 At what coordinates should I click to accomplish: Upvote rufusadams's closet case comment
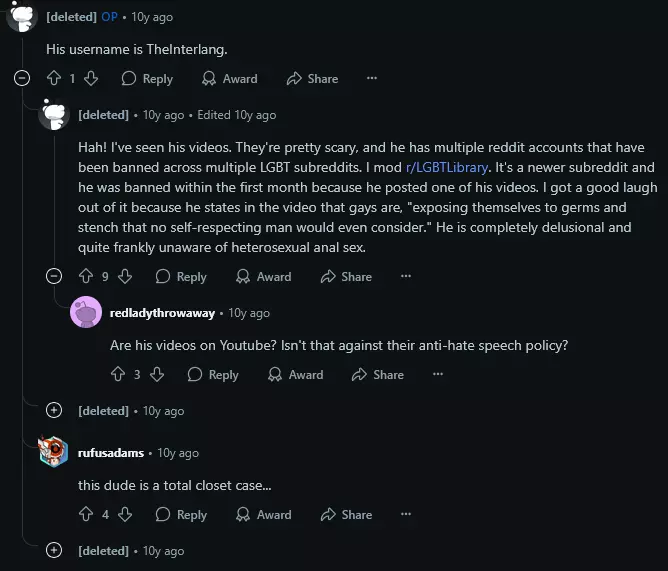coord(86,514)
